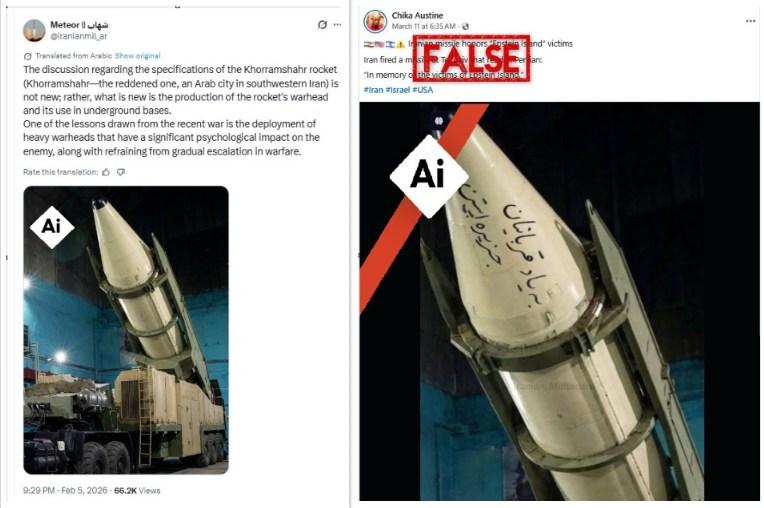
Task: Open Chika Austine's profile picture
Action: point(375,21)
